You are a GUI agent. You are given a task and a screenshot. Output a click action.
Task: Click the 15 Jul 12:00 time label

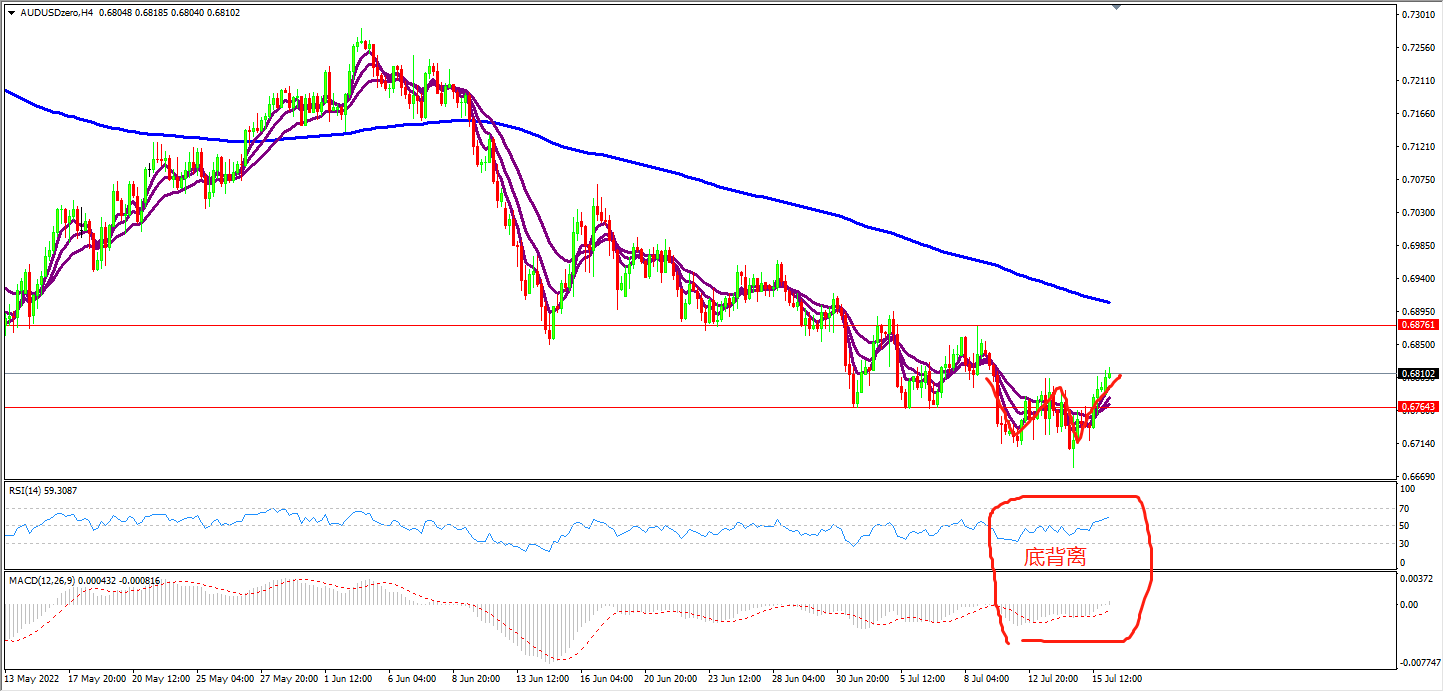pyautogui.click(x=1117, y=679)
